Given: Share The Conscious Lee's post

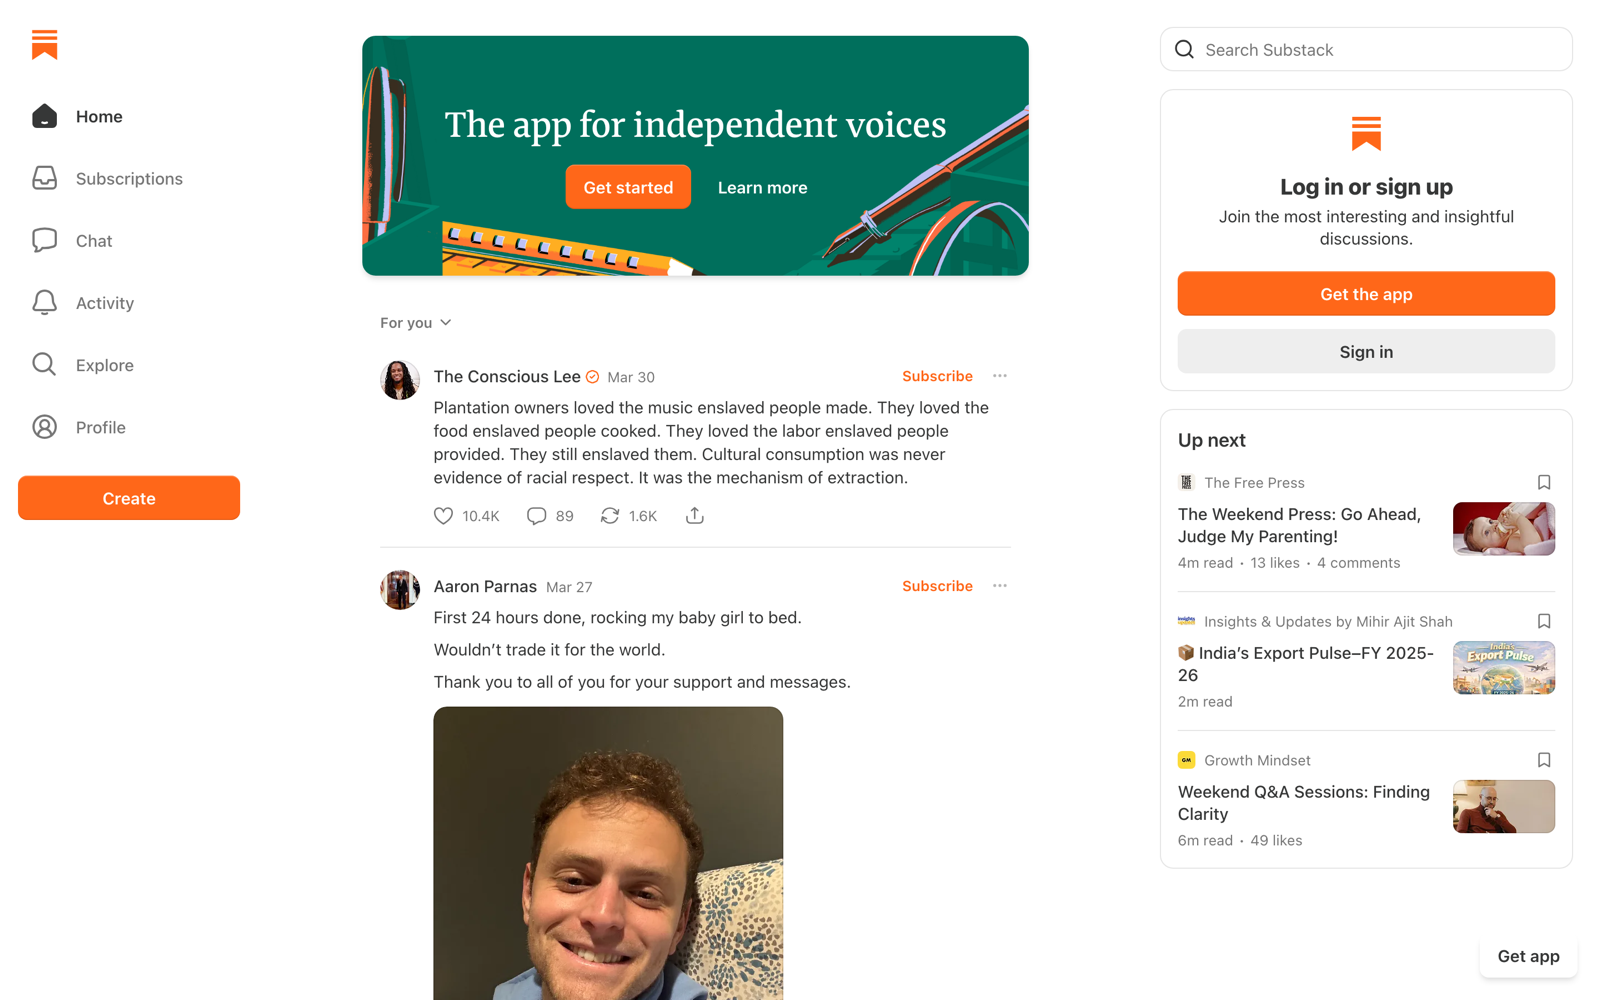Looking at the screenshot, I should 695,516.
